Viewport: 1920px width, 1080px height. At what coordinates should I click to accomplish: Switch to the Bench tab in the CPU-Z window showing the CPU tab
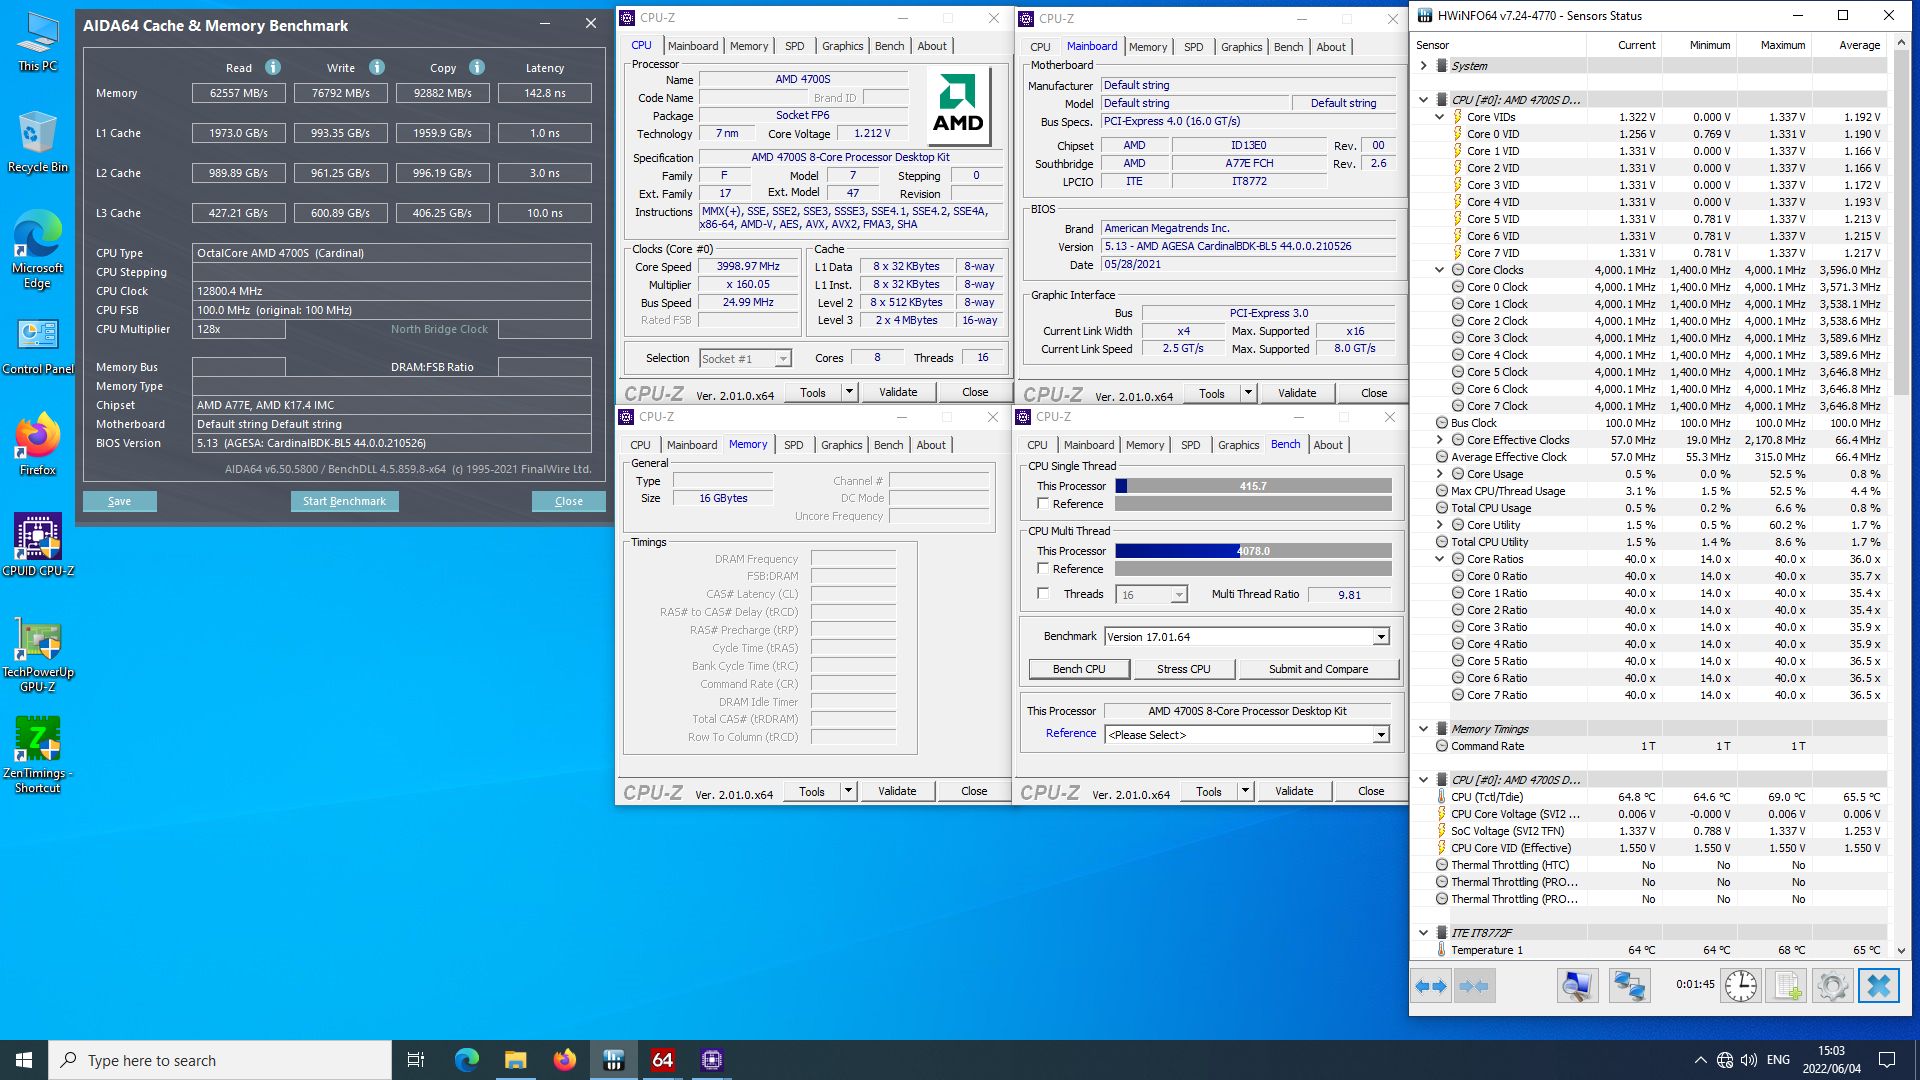click(889, 46)
